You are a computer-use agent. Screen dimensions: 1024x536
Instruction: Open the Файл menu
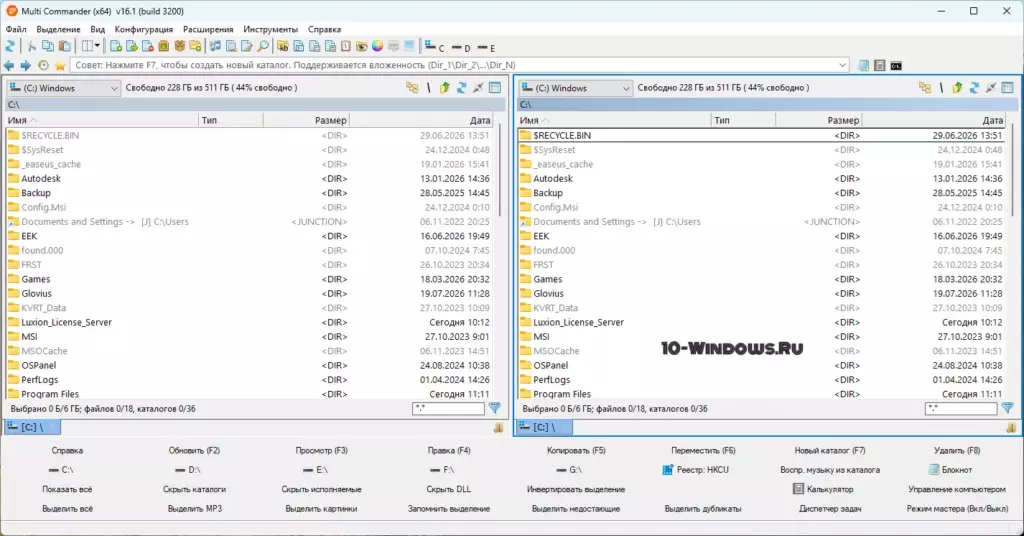point(16,29)
